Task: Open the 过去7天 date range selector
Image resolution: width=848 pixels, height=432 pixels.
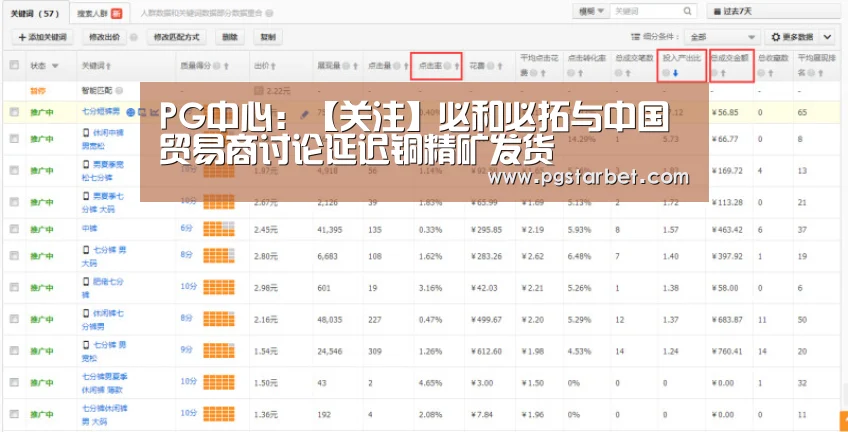Action: point(775,11)
